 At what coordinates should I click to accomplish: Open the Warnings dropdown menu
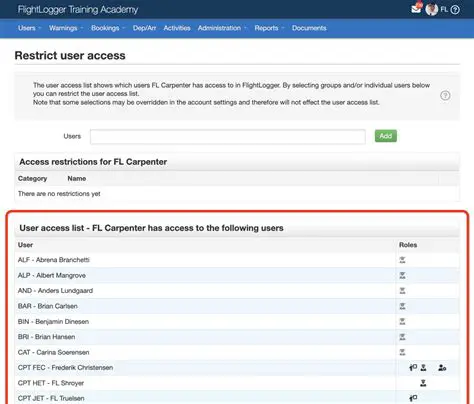(66, 28)
